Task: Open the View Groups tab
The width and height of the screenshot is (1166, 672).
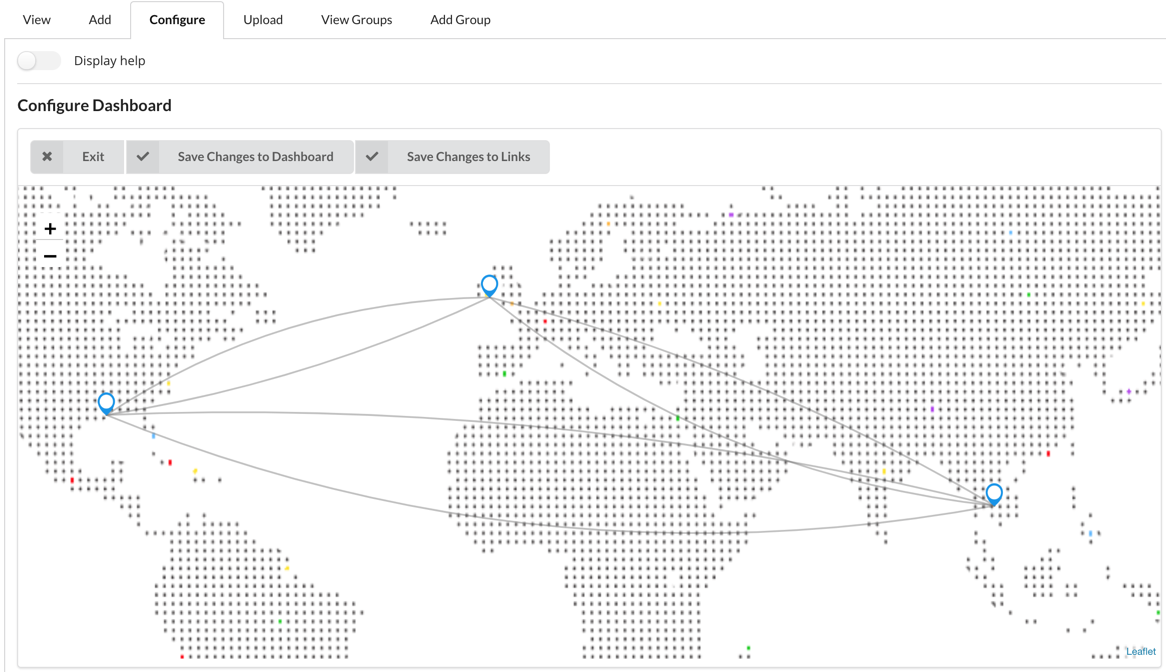Action: point(356,19)
